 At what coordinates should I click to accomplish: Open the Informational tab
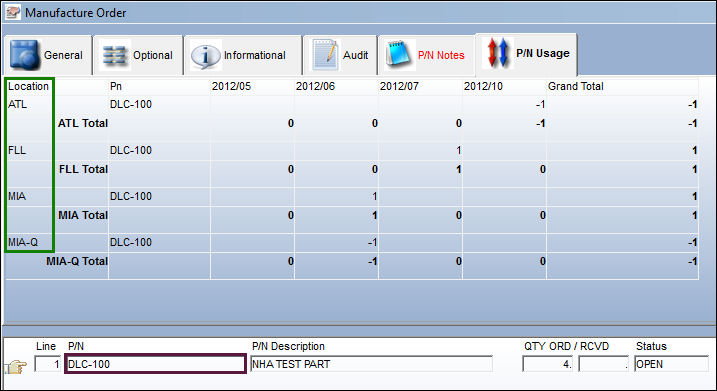coord(243,55)
